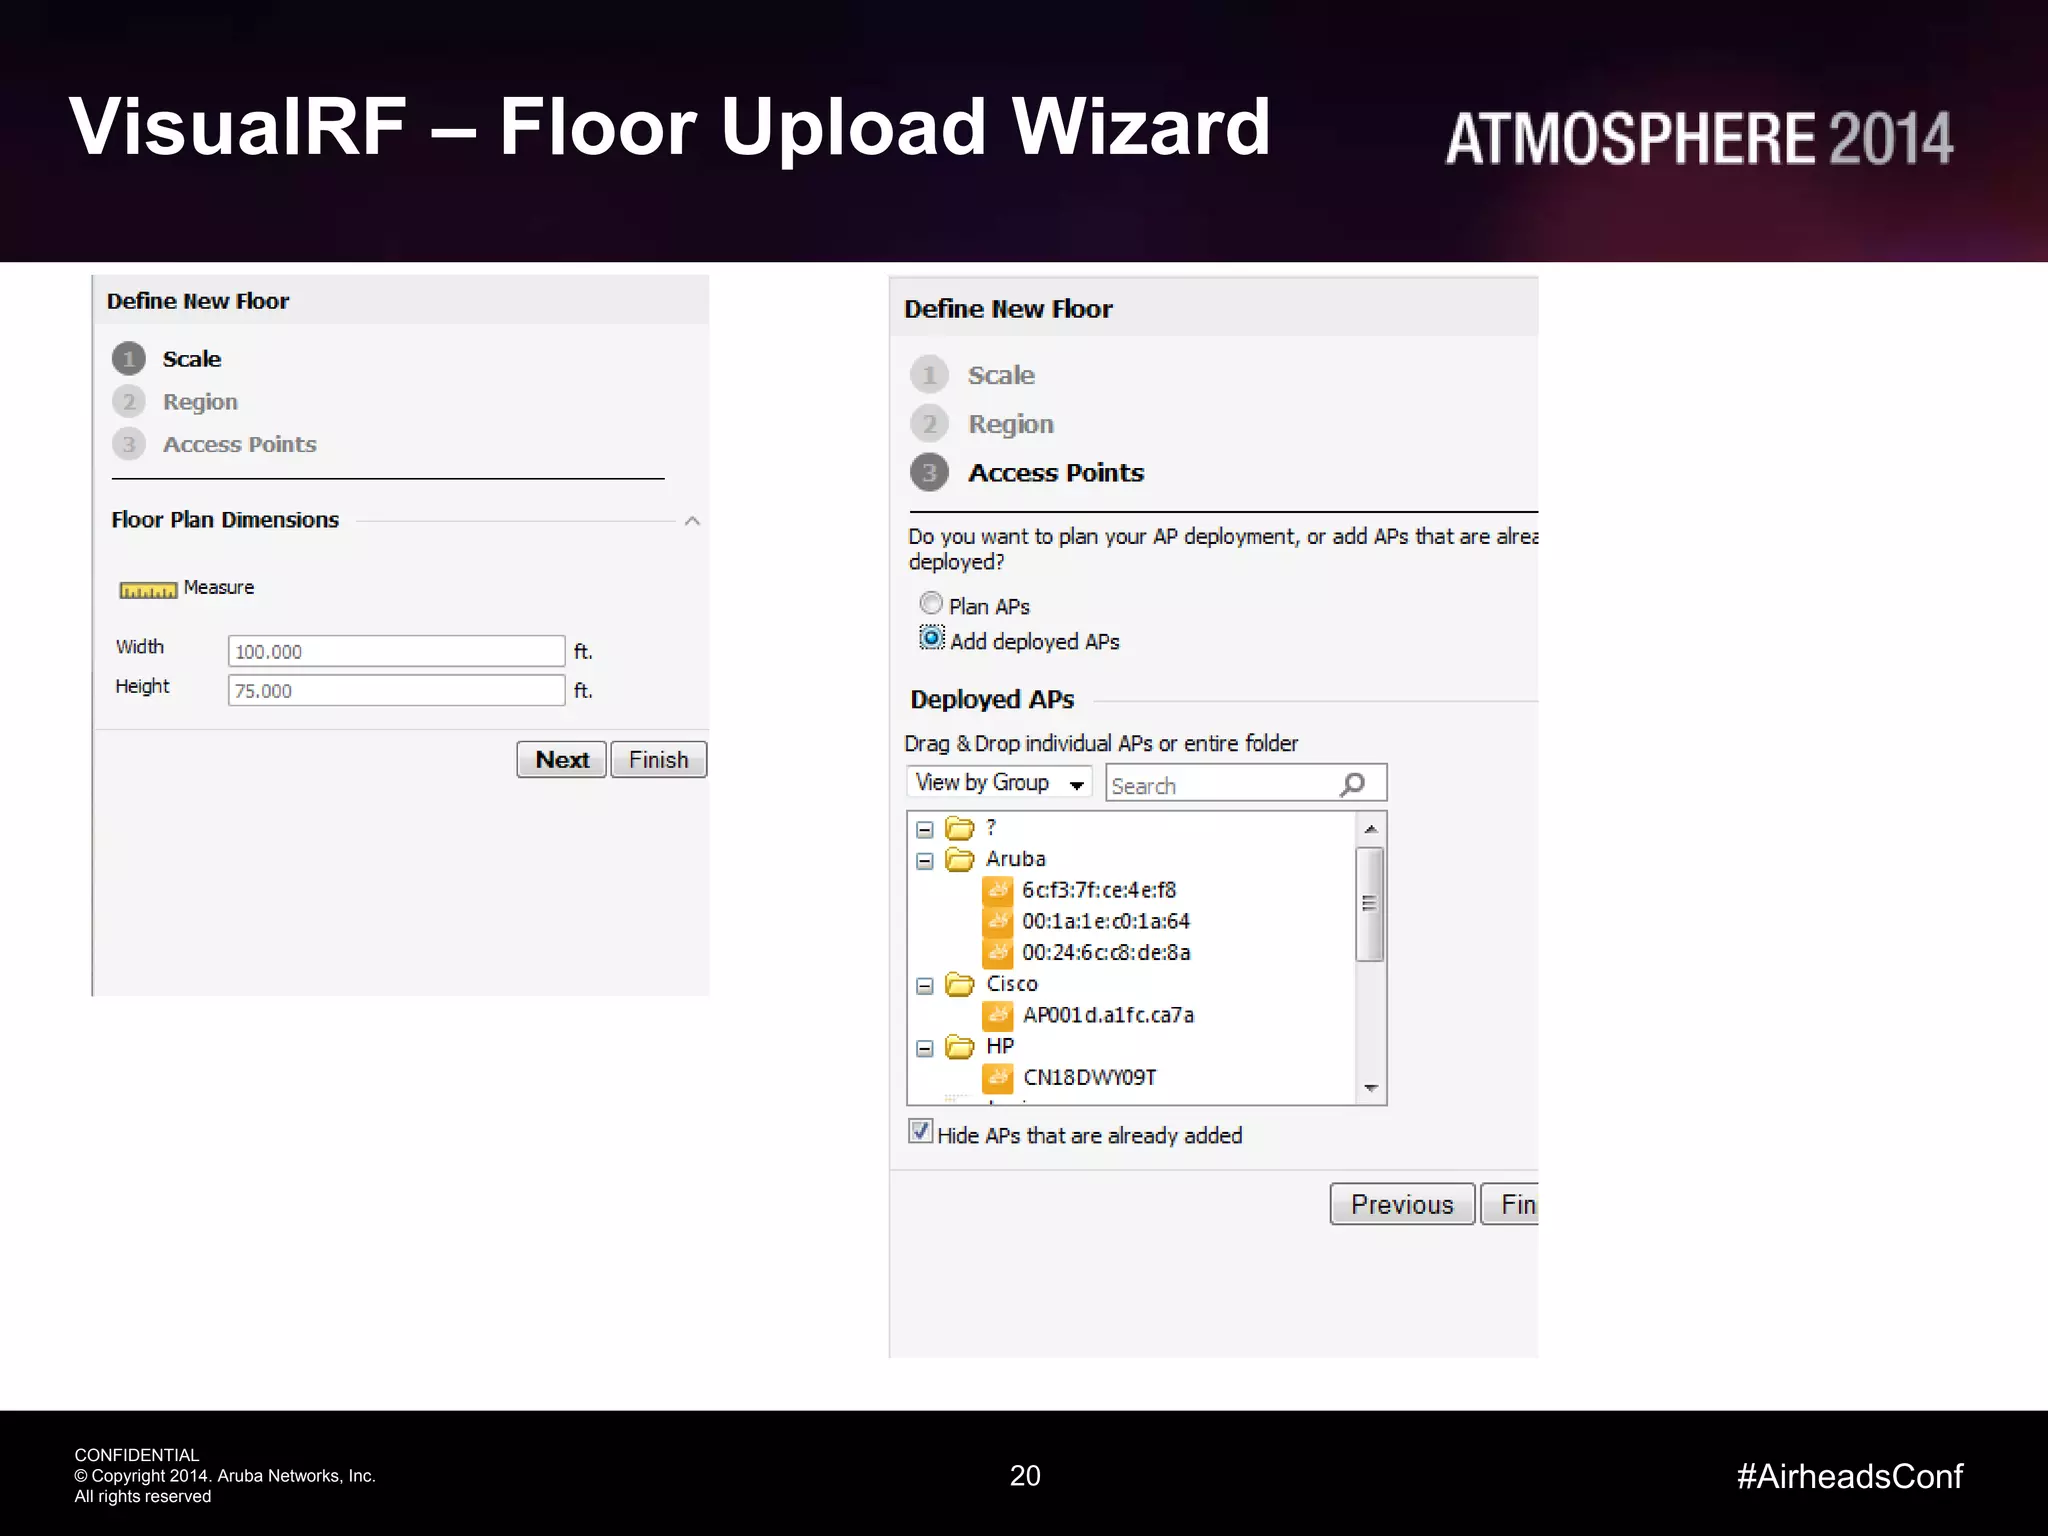
Task: Click AP tree scroll down arrow
Action: click(x=1371, y=1088)
